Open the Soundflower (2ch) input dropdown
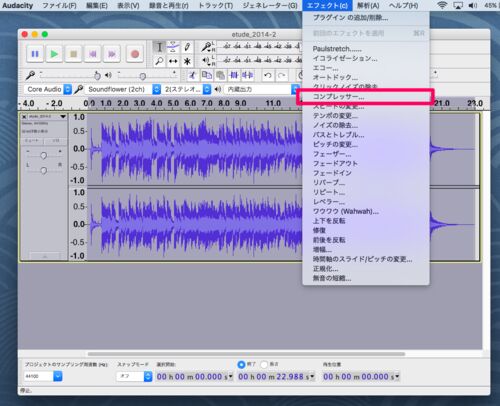Image resolution: width=500 pixels, height=406 pixels. (x=123, y=89)
